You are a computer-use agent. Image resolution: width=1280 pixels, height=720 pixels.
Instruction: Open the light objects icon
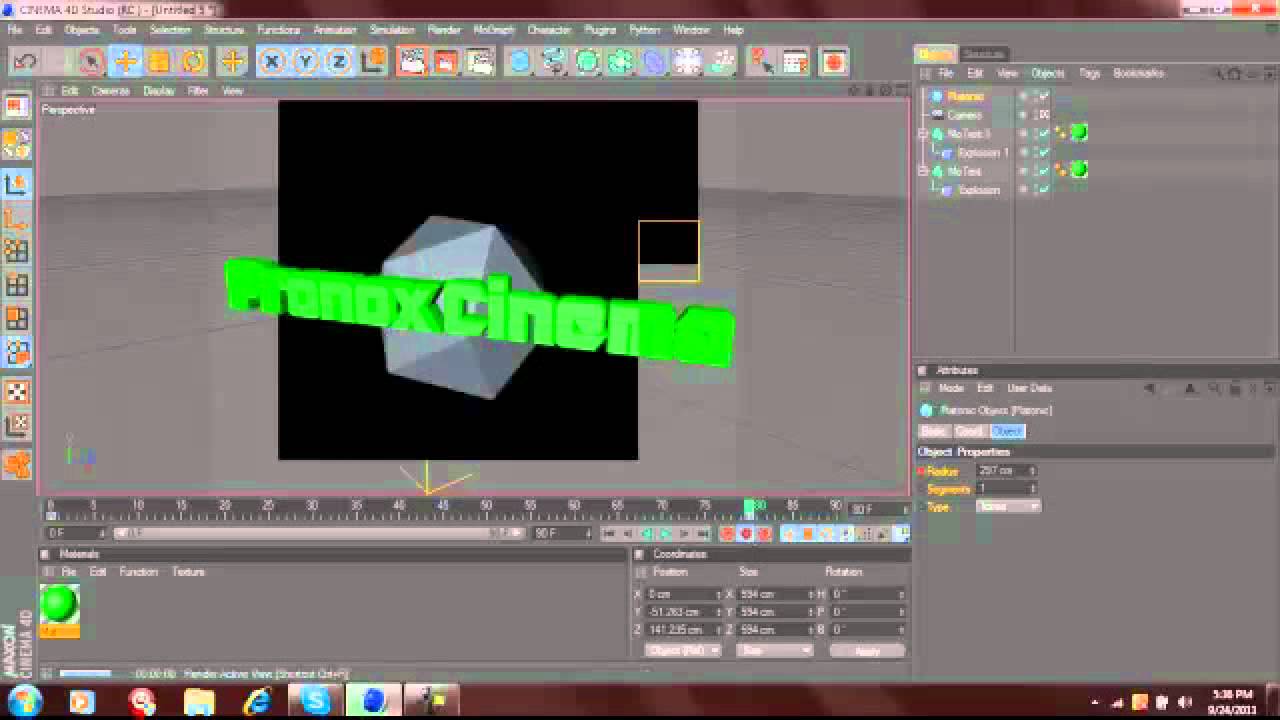[722, 62]
